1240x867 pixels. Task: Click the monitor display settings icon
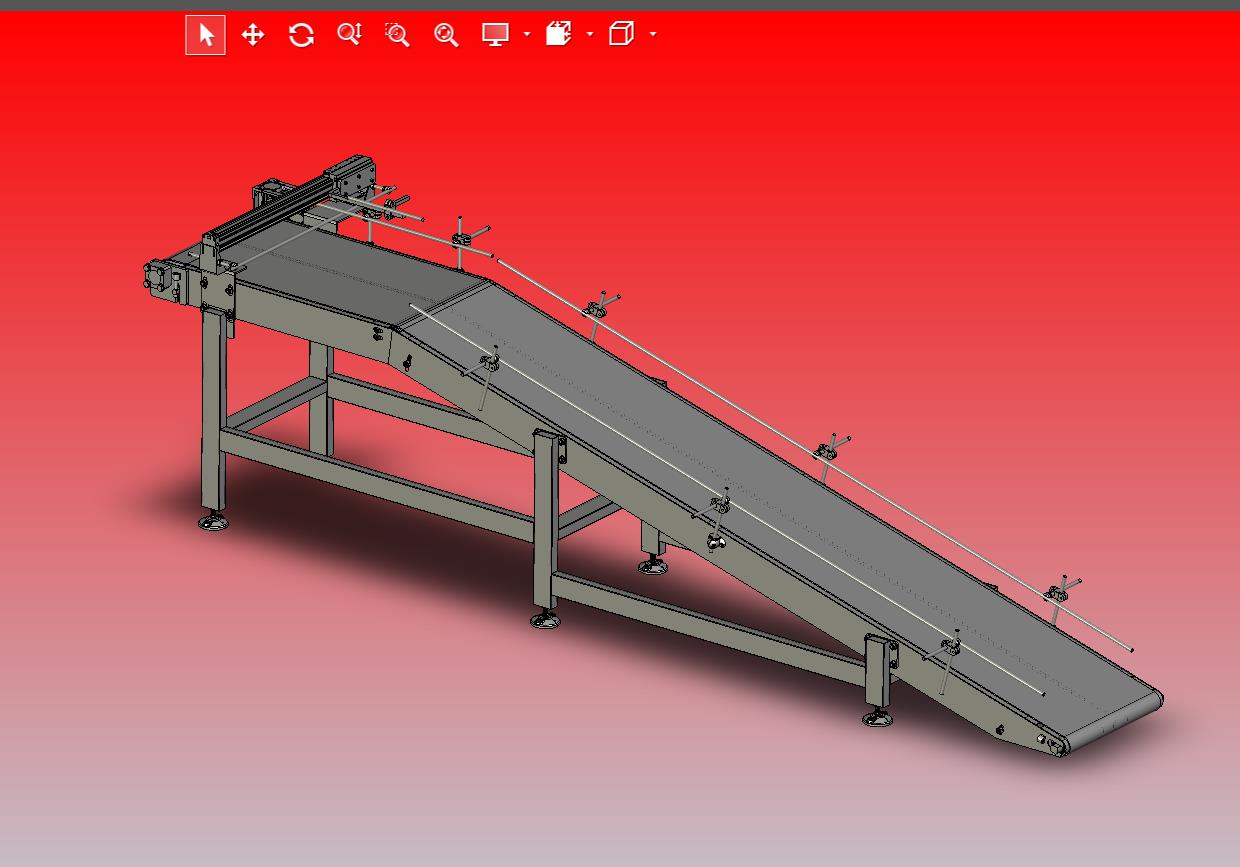[495, 35]
